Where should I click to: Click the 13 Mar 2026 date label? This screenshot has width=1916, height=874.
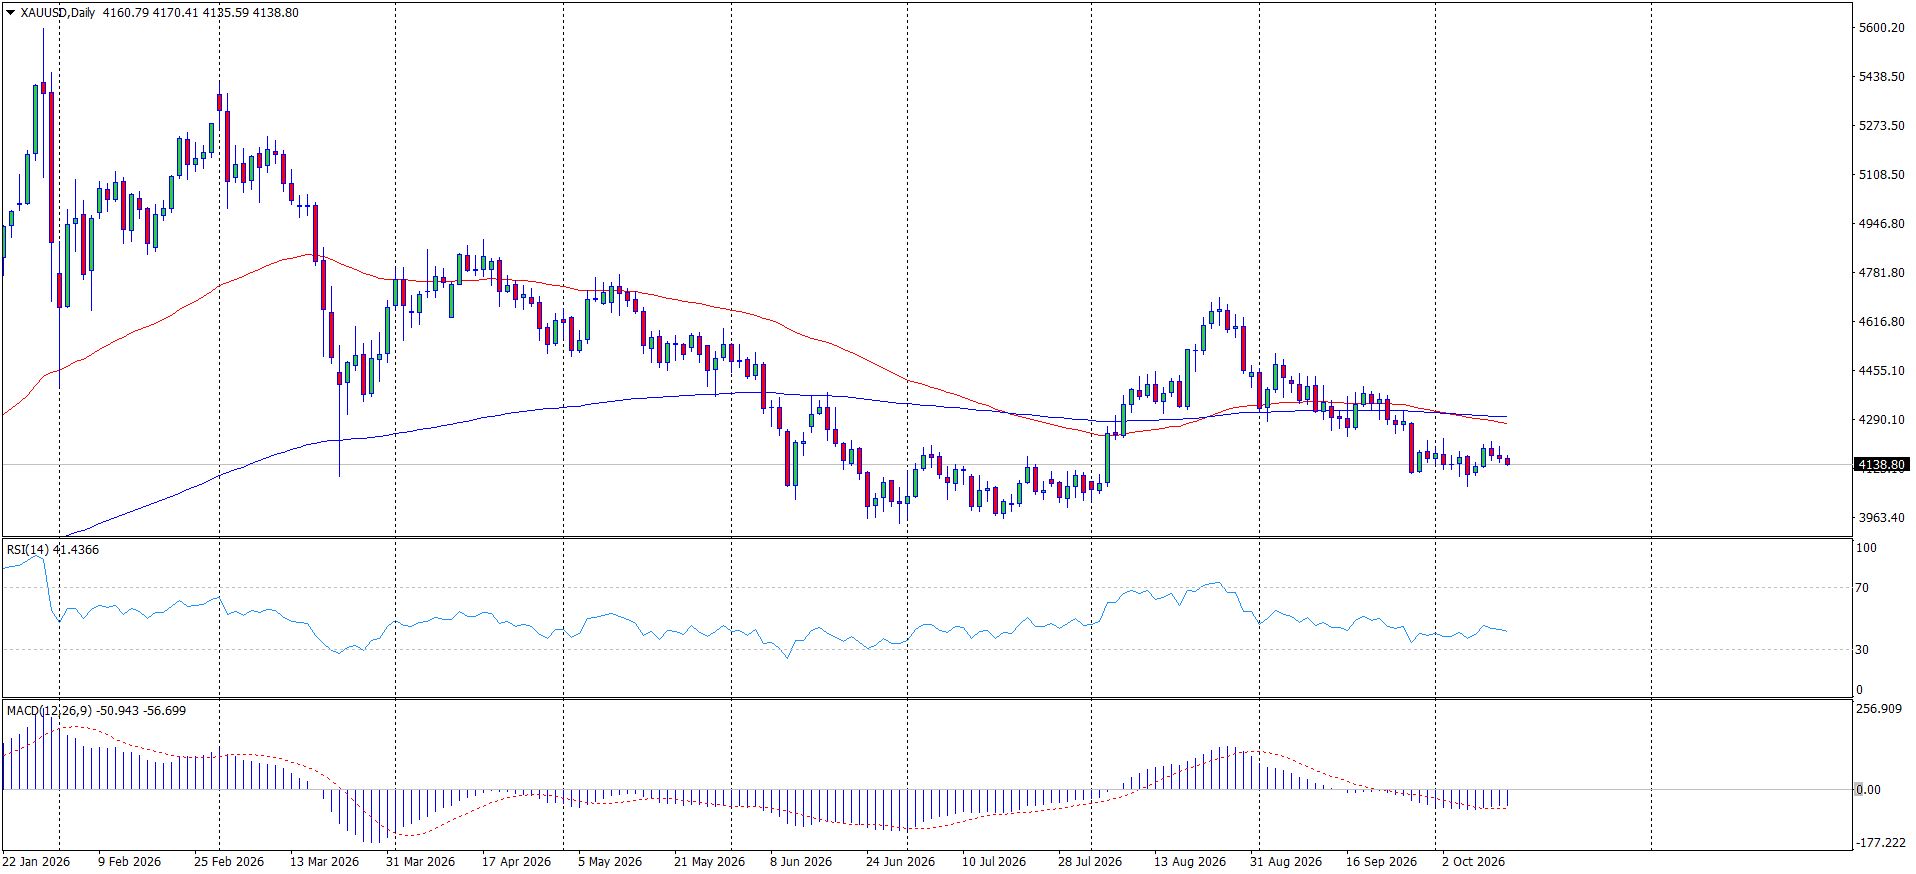324,862
